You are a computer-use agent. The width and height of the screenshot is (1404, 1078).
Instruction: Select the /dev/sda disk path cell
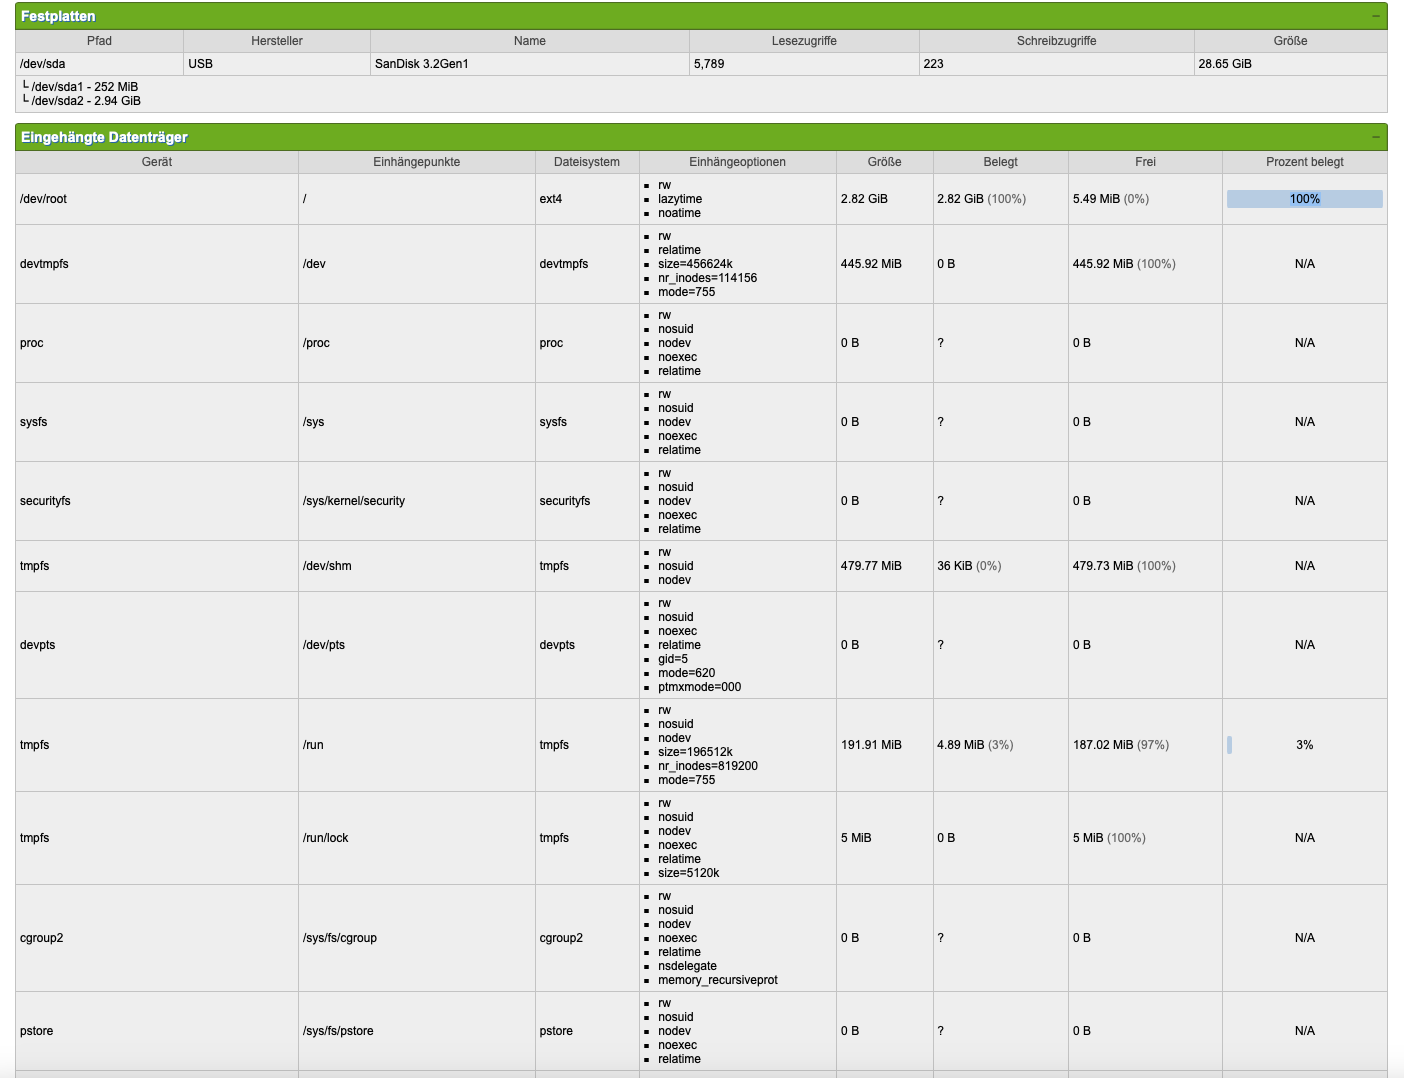click(x=99, y=64)
